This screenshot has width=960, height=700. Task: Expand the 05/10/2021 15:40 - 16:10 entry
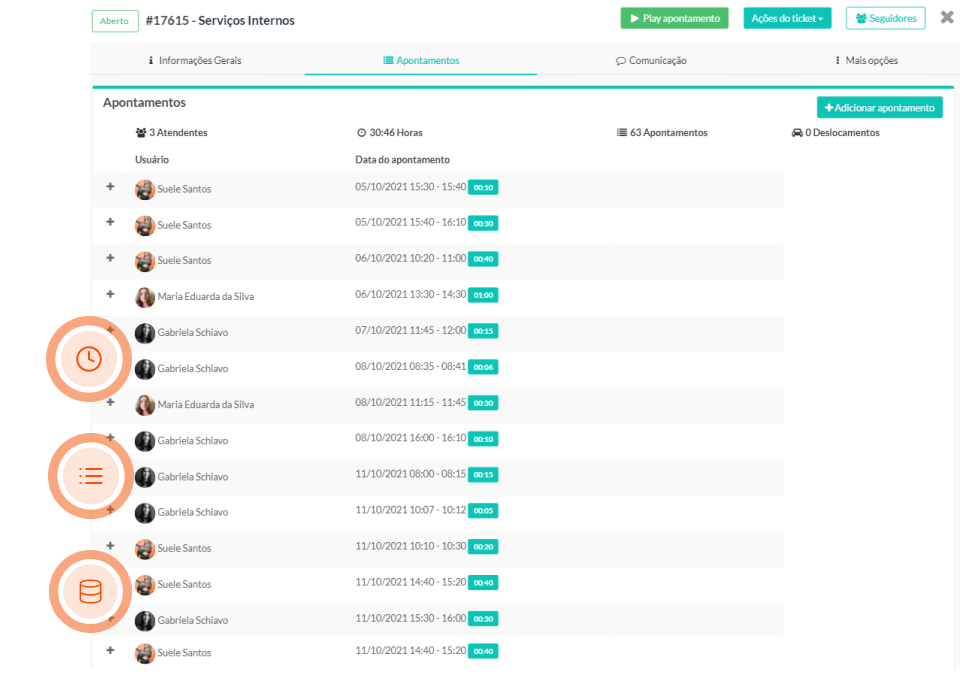click(110, 222)
